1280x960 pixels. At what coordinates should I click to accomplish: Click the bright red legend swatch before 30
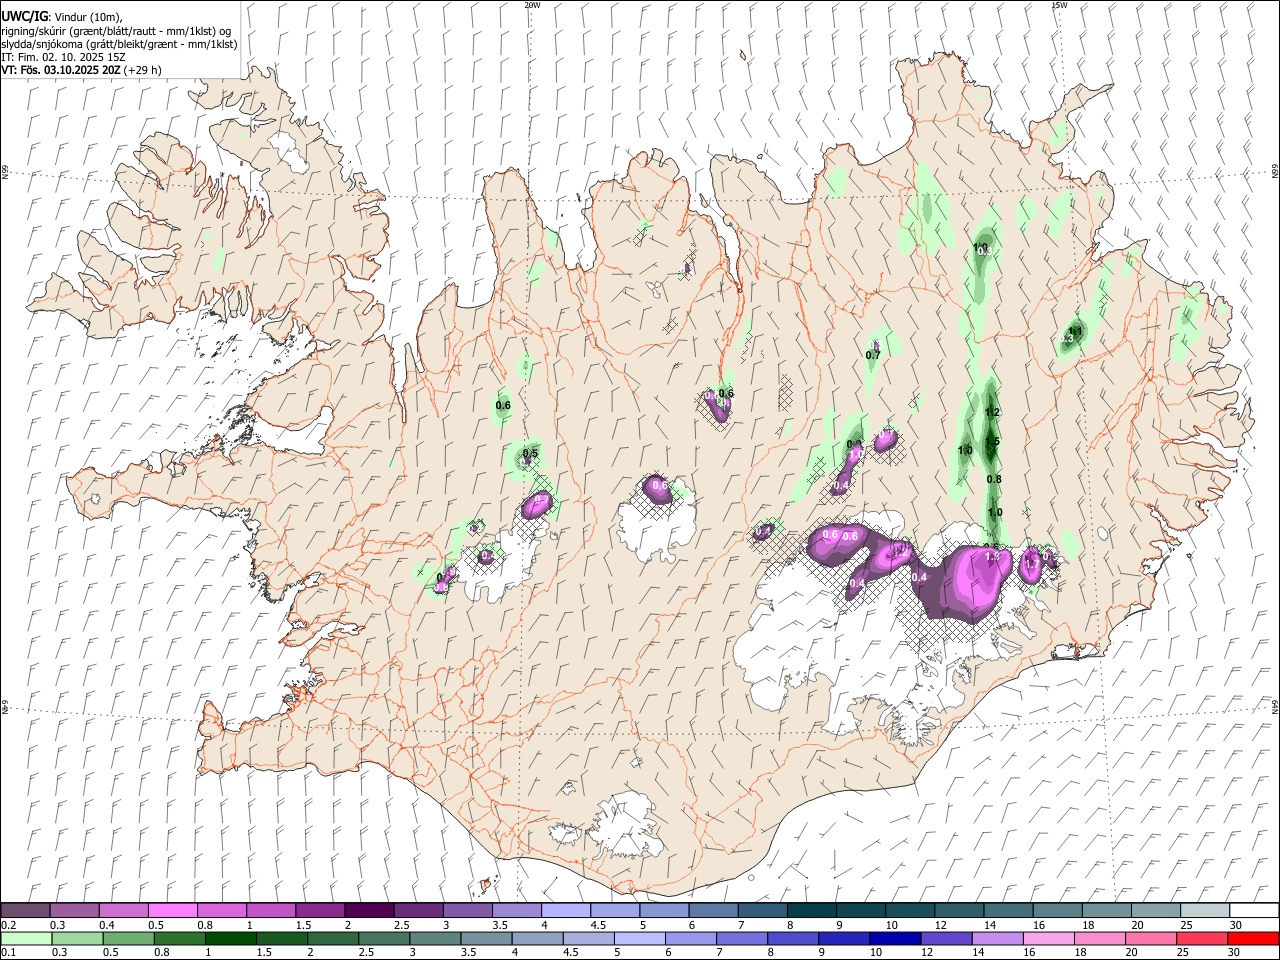click(1253, 938)
